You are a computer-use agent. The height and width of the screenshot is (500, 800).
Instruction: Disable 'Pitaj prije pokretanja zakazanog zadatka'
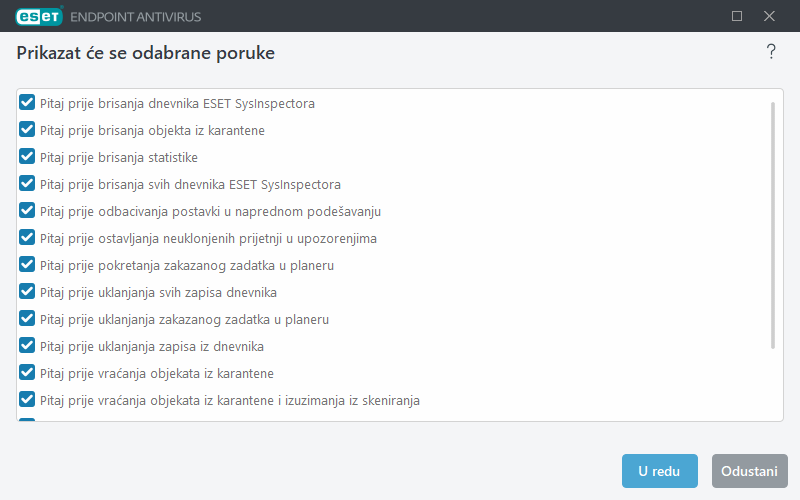[28, 265]
